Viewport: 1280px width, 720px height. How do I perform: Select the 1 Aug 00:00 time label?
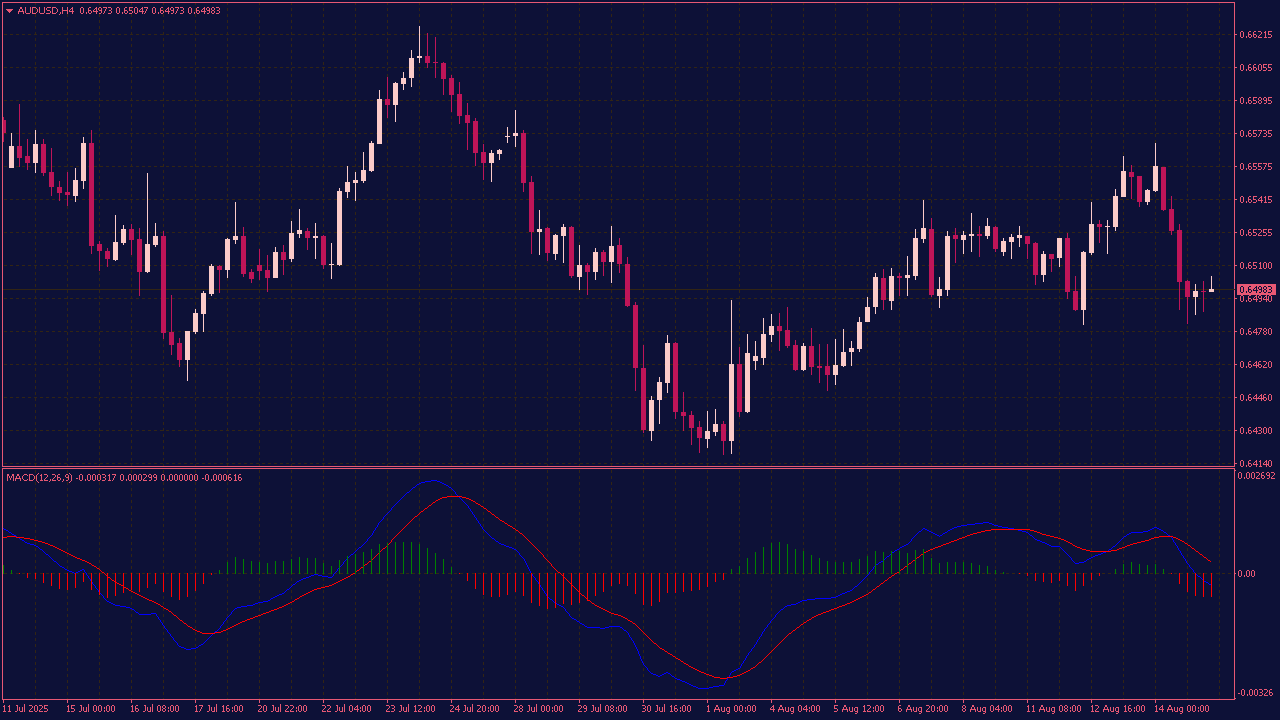click(x=731, y=709)
